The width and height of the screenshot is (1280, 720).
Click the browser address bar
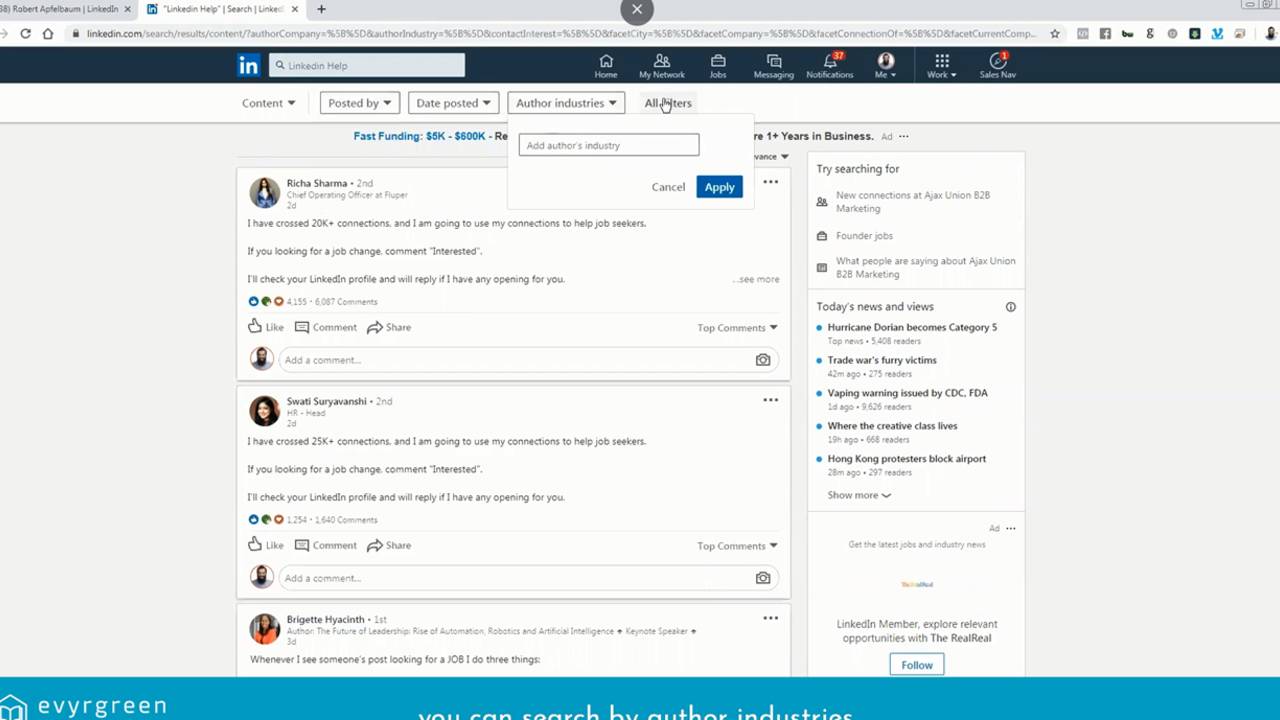pyautogui.click(x=560, y=33)
